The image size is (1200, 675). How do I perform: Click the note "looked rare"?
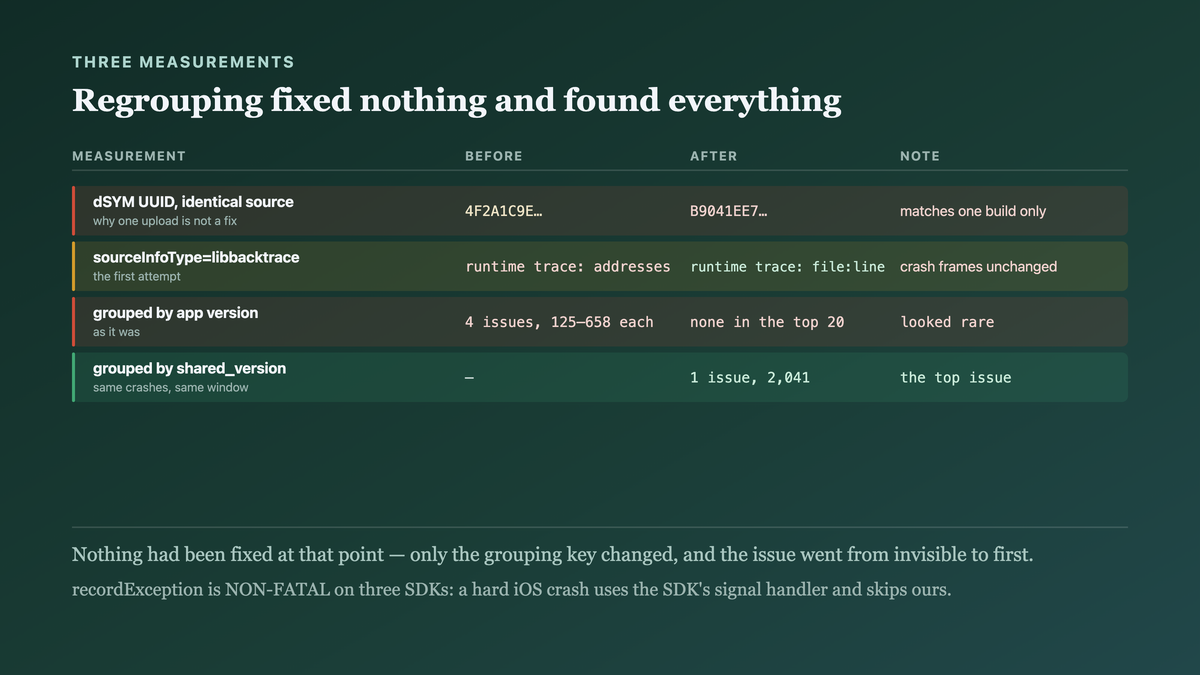point(947,322)
